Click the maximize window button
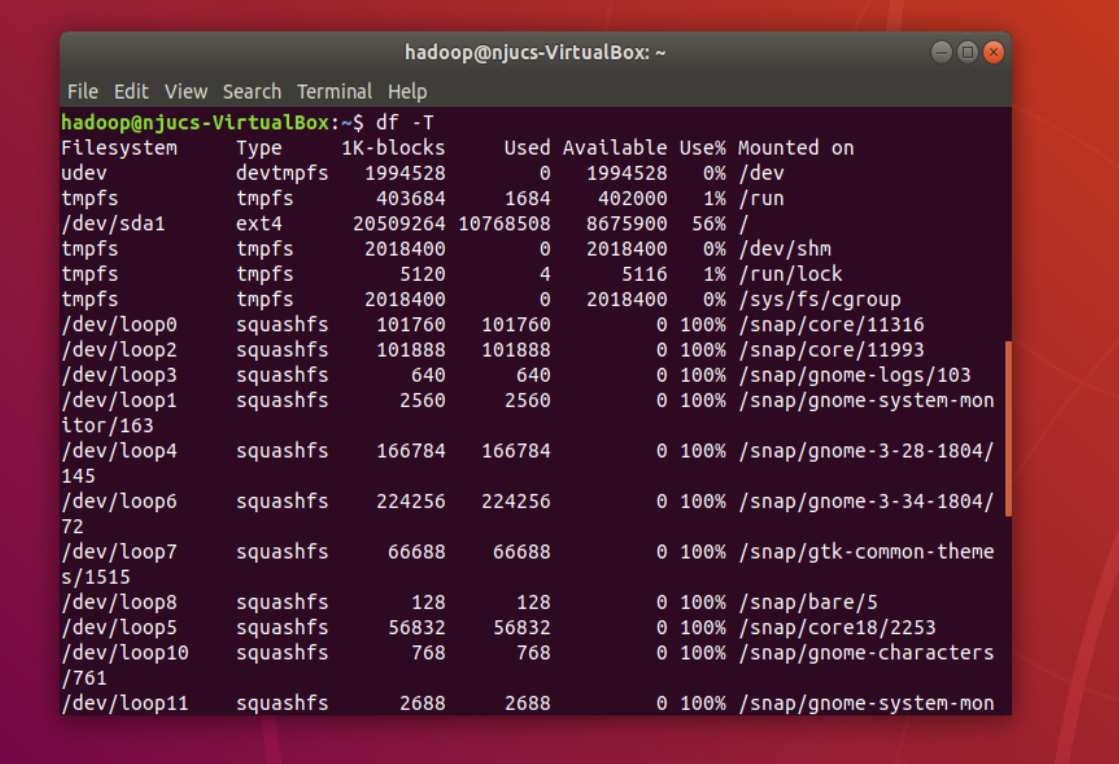The height and width of the screenshot is (764, 1119). [967, 52]
